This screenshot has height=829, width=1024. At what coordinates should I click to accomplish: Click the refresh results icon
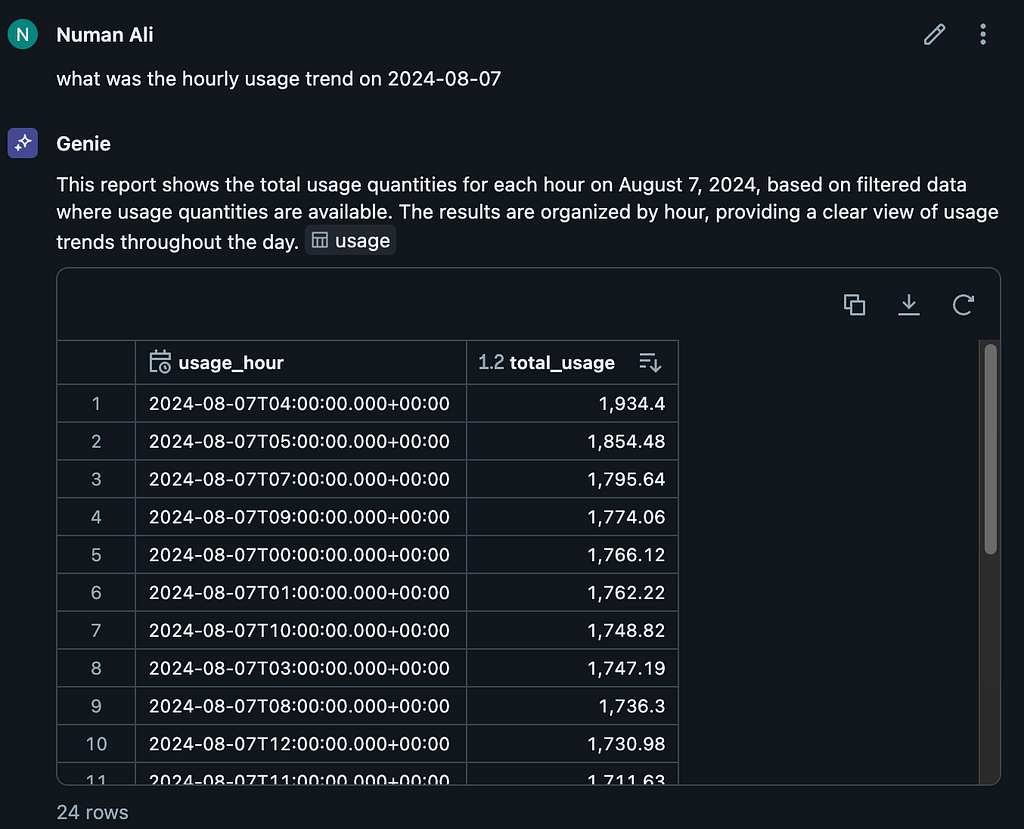coord(963,305)
